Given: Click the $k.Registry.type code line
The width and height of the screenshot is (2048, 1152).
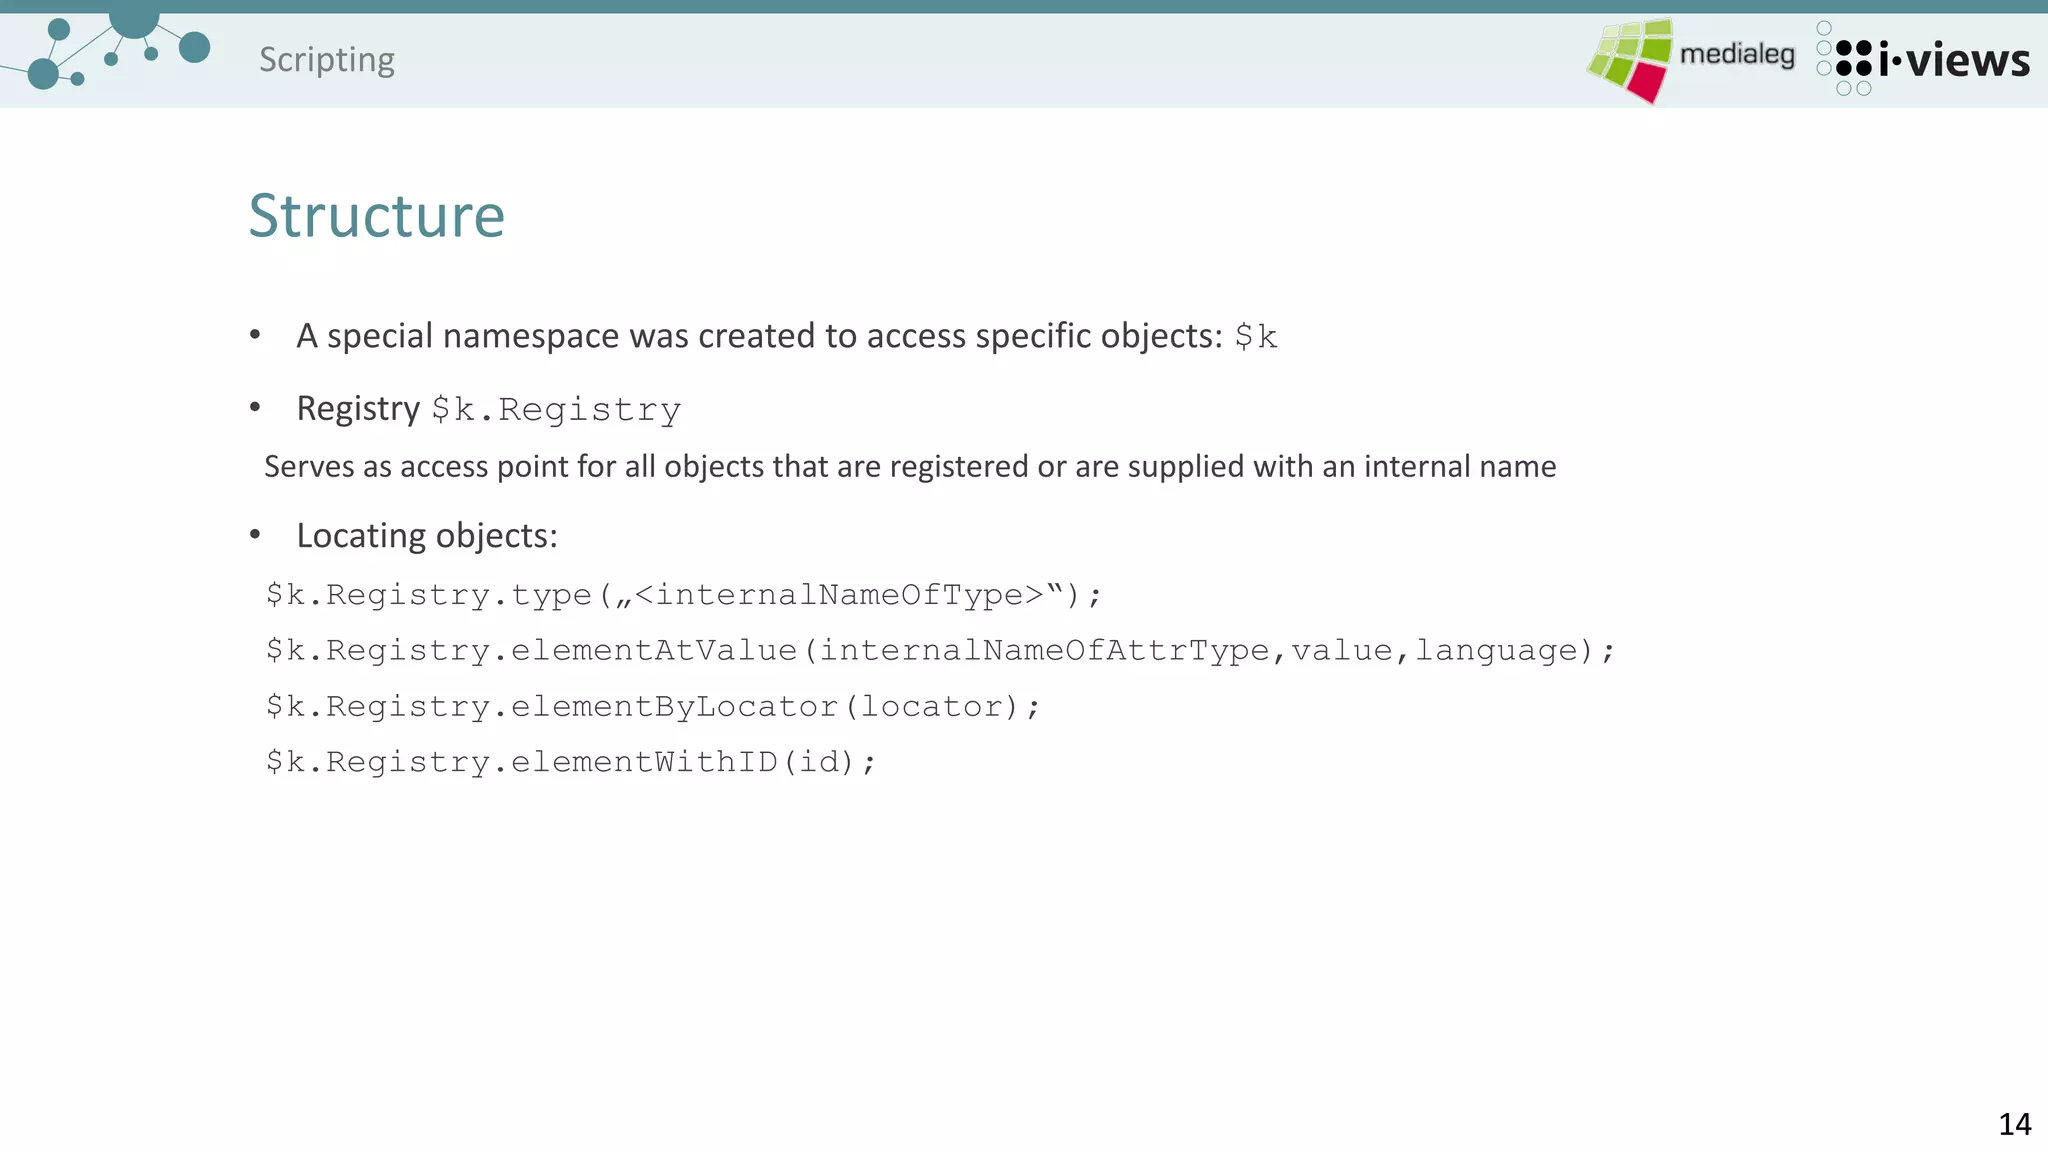Looking at the screenshot, I should pyautogui.click(x=684, y=595).
